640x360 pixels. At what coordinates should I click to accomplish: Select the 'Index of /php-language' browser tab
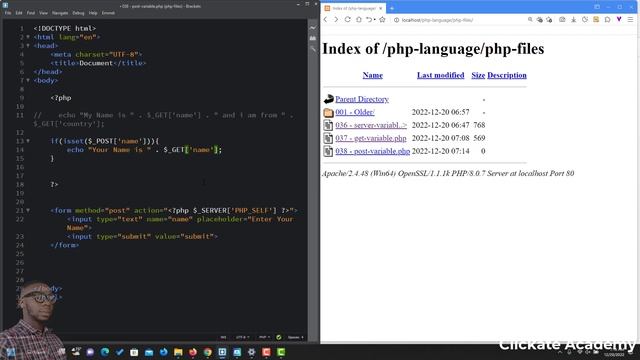(353, 8)
